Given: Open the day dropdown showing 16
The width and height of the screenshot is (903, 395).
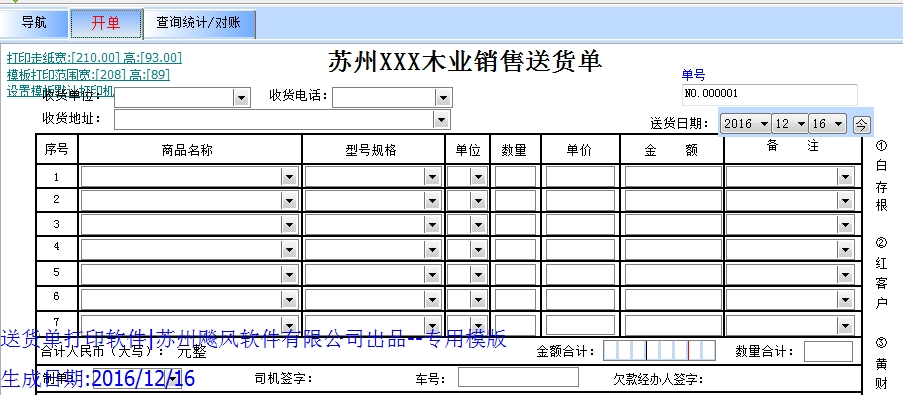Looking at the screenshot, I should coord(828,123).
